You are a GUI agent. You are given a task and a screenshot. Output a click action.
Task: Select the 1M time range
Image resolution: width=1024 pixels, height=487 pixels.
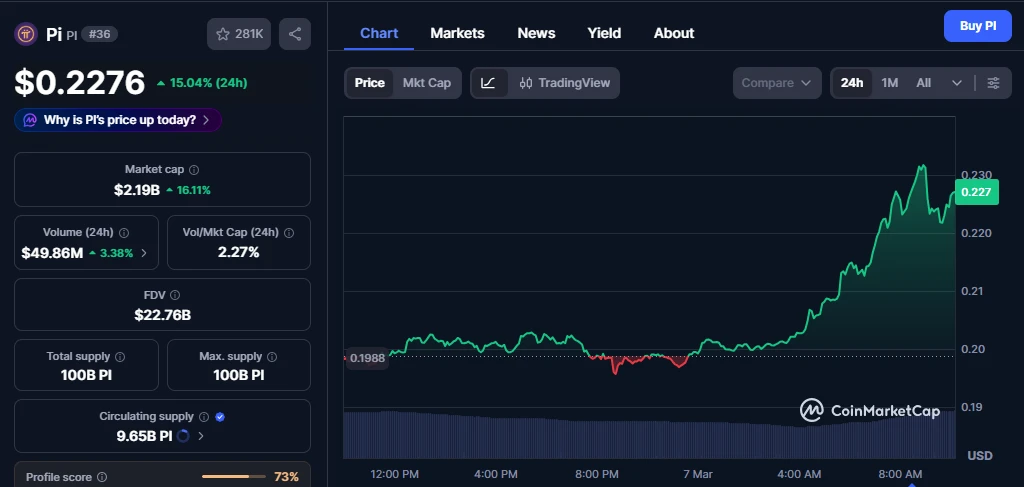[x=889, y=83]
